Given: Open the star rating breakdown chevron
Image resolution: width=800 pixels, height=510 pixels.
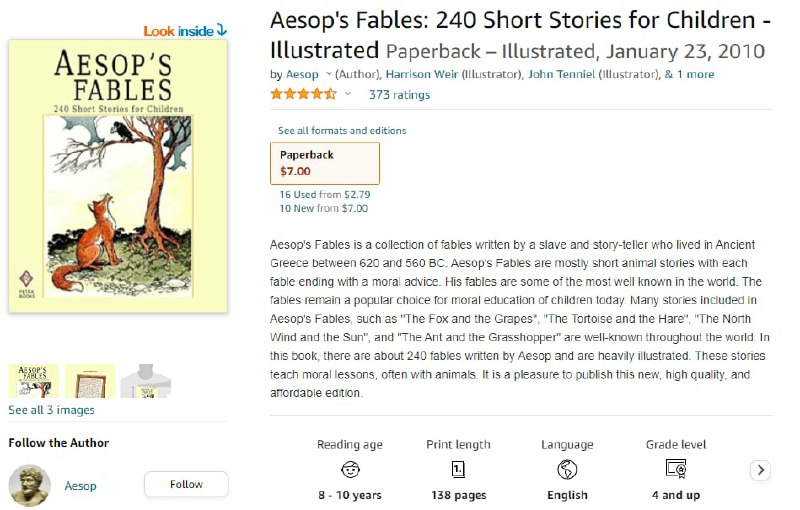Looking at the screenshot, I should [348, 95].
